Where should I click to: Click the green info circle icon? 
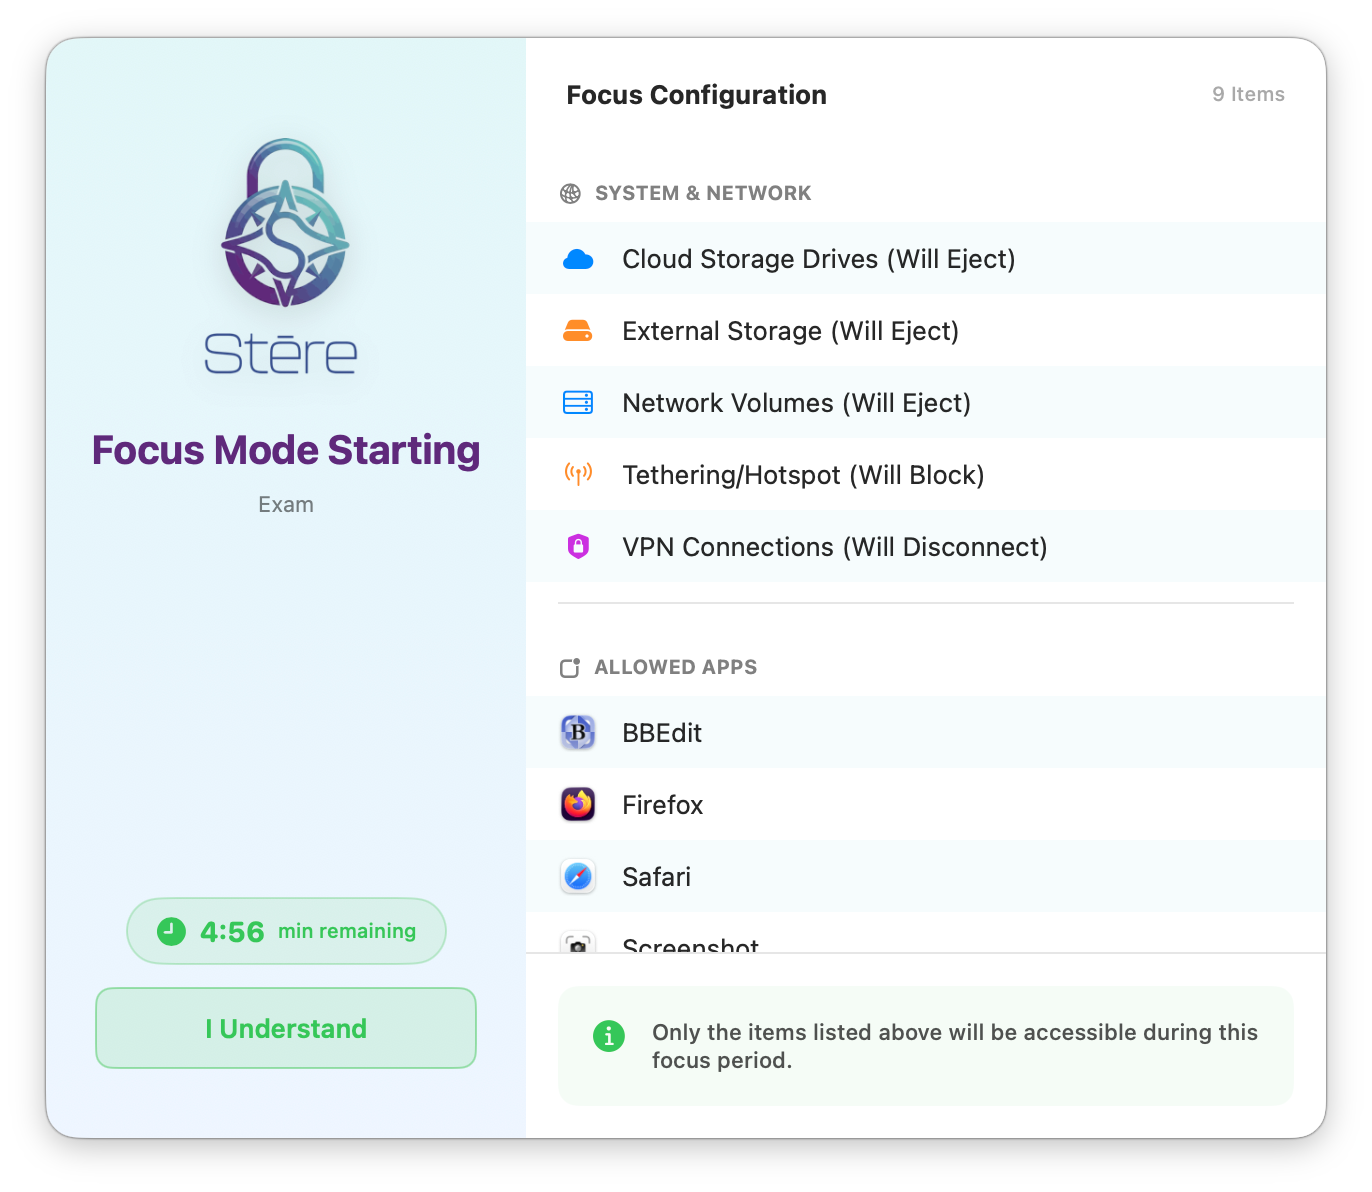(x=609, y=1036)
